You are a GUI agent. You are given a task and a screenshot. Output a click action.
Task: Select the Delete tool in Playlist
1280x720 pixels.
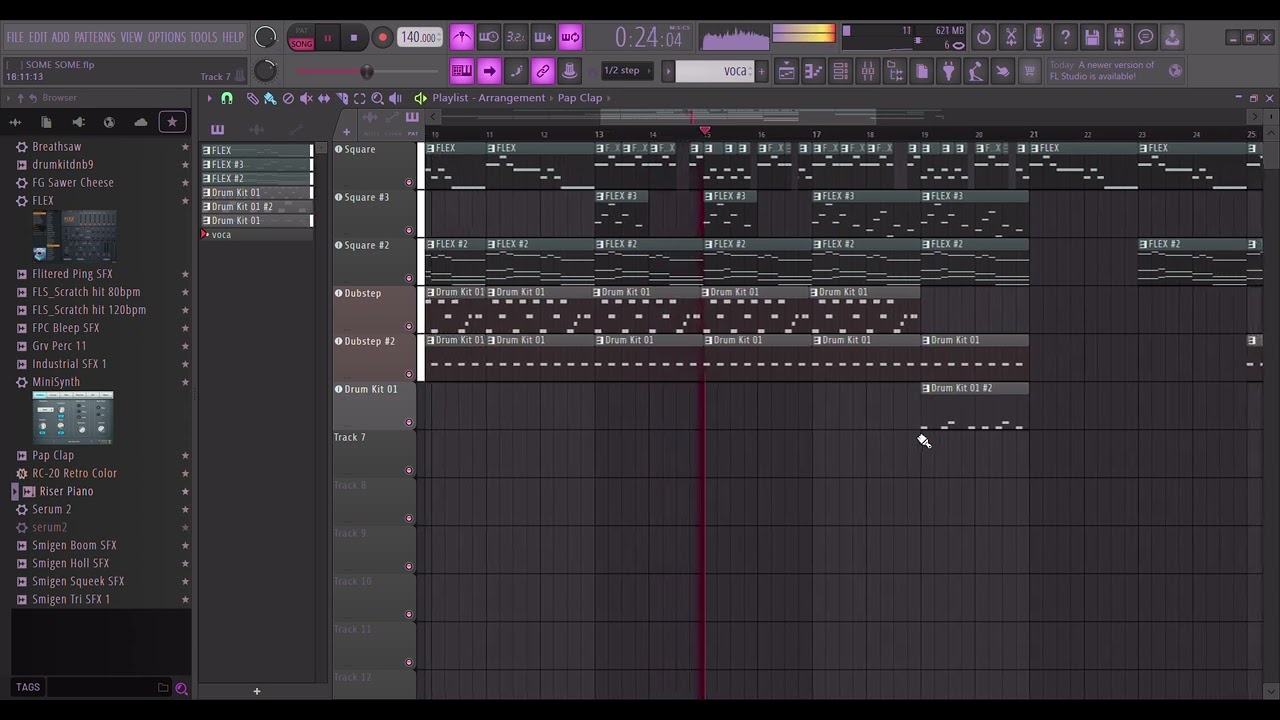[x=288, y=98]
